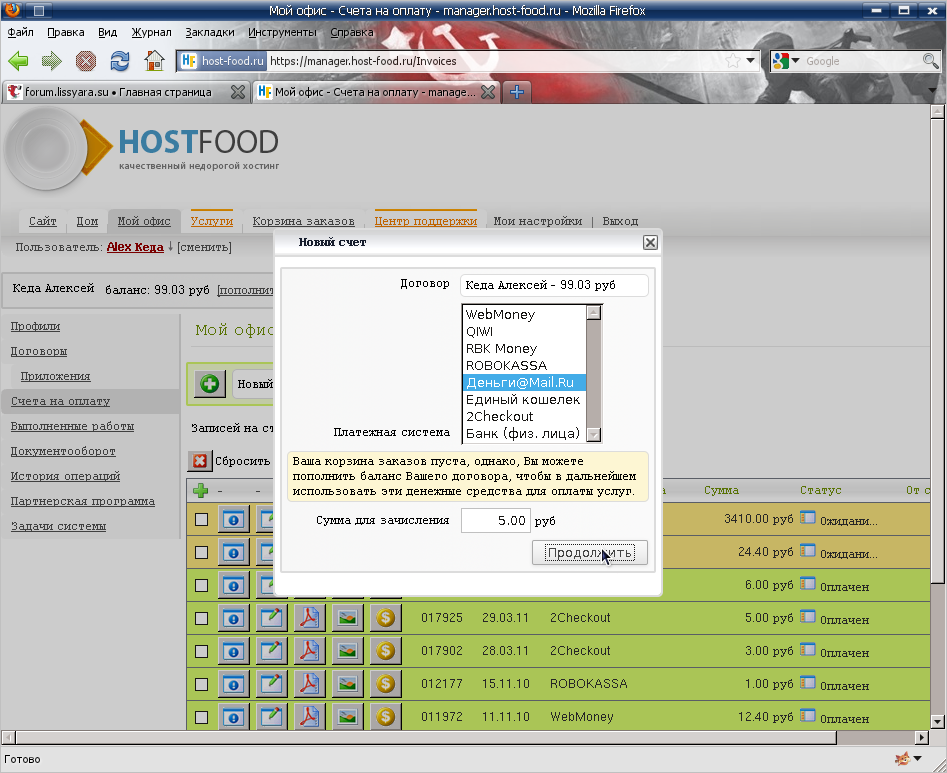Viewport: 947px width, 773px height.
Task: Click the Продолжить button
Action: (589, 553)
